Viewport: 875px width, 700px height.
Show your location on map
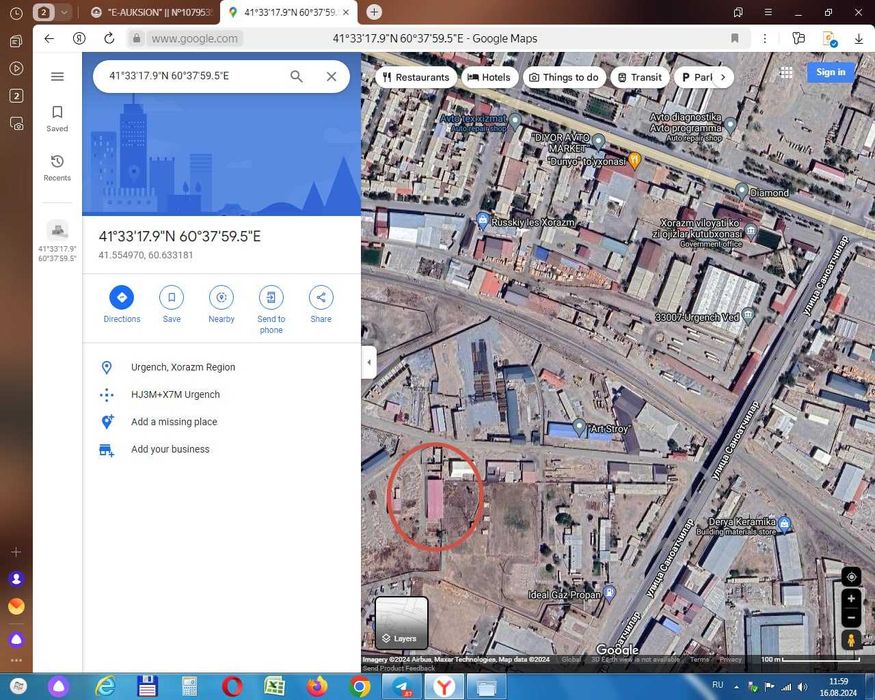point(851,577)
